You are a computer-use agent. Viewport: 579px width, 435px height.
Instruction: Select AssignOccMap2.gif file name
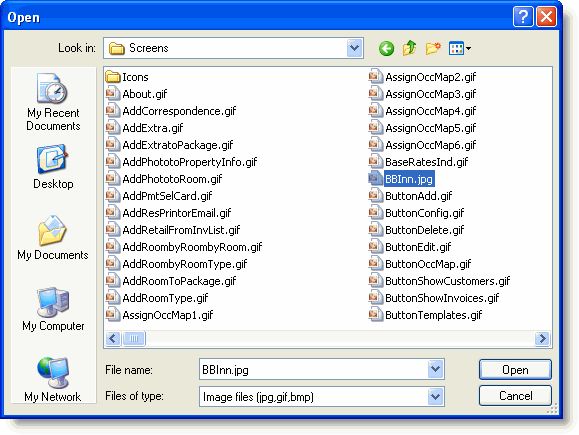431,77
